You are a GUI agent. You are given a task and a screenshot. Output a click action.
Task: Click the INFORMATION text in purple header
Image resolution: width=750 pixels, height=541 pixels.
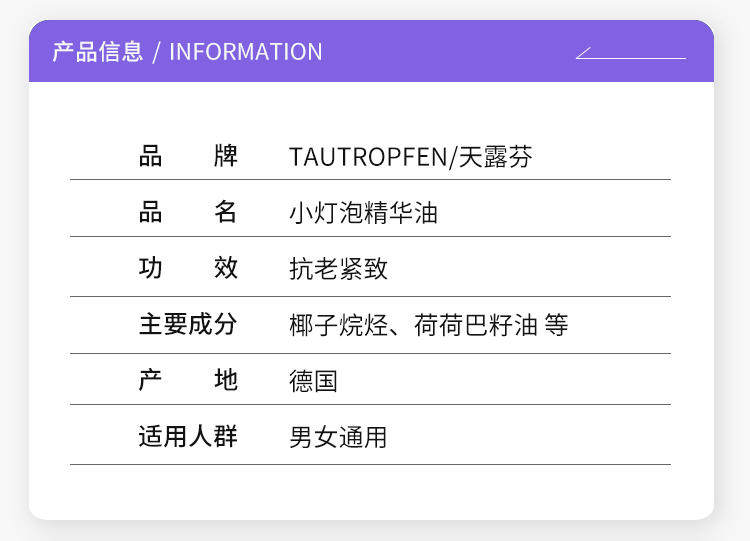tap(246, 52)
